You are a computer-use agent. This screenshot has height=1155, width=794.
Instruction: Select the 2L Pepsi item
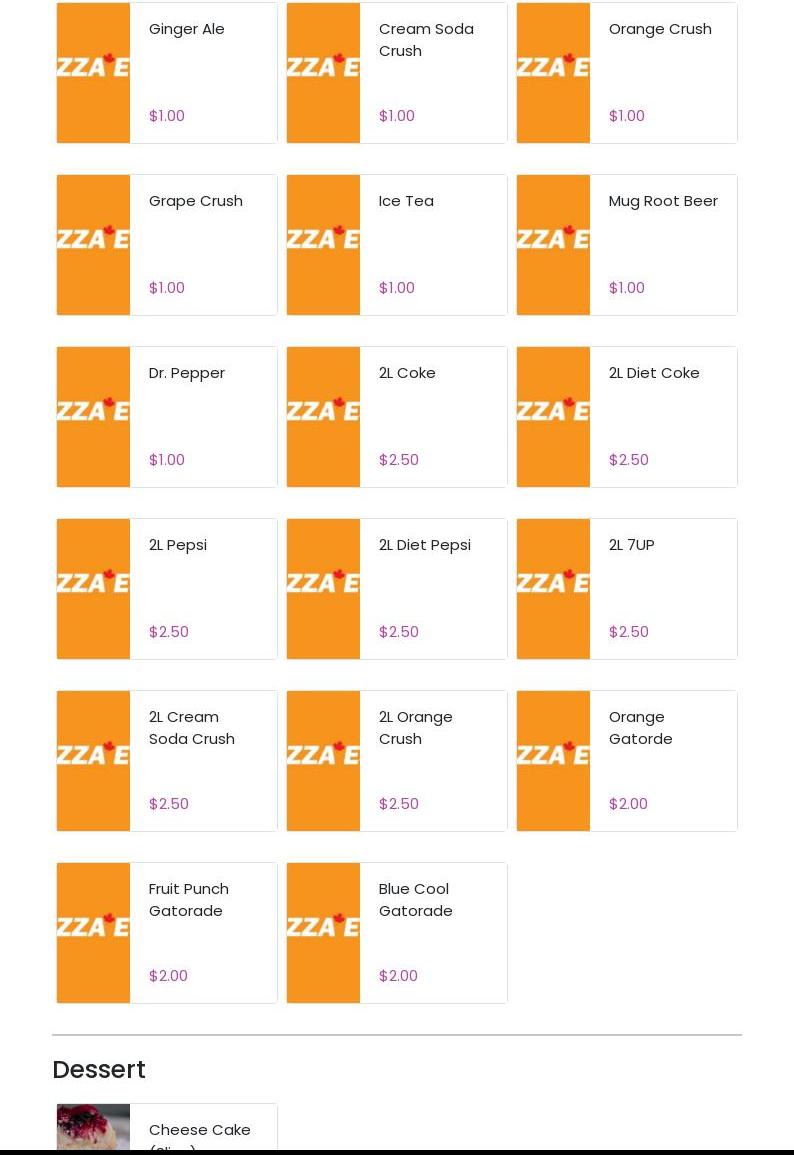[167, 589]
